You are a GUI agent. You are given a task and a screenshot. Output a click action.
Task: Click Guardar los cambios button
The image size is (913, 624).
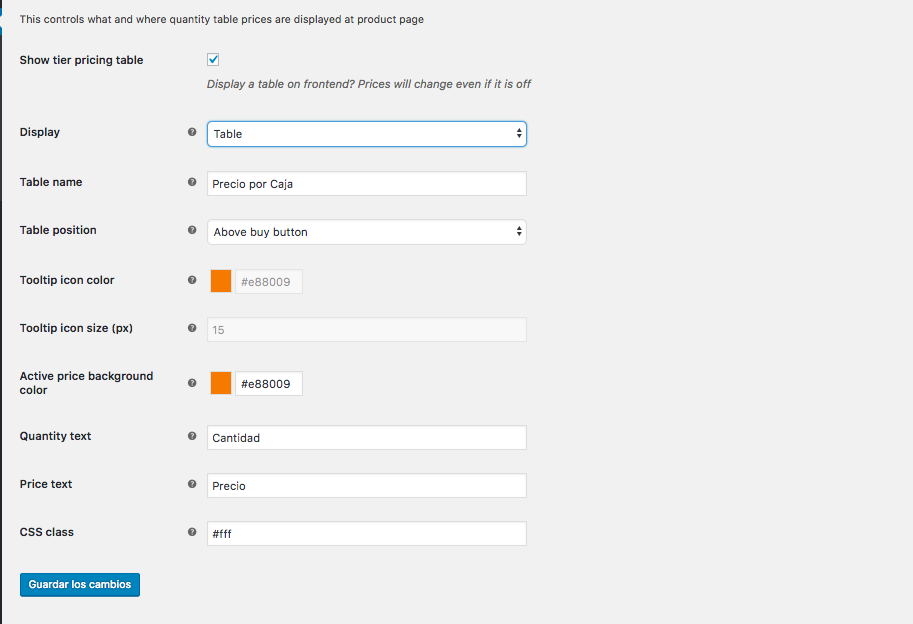[80, 584]
